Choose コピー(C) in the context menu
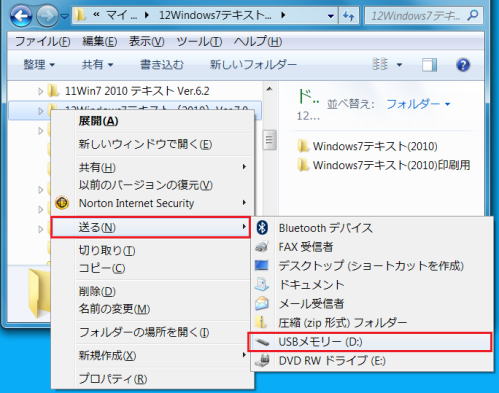Screen dimensions: 499x393 [152, 268]
